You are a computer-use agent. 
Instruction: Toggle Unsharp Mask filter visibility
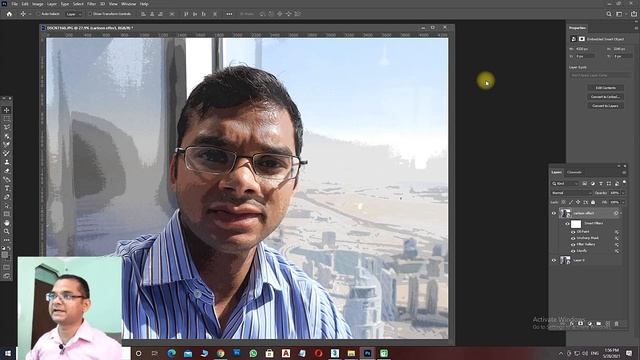click(x=573, y=238)
